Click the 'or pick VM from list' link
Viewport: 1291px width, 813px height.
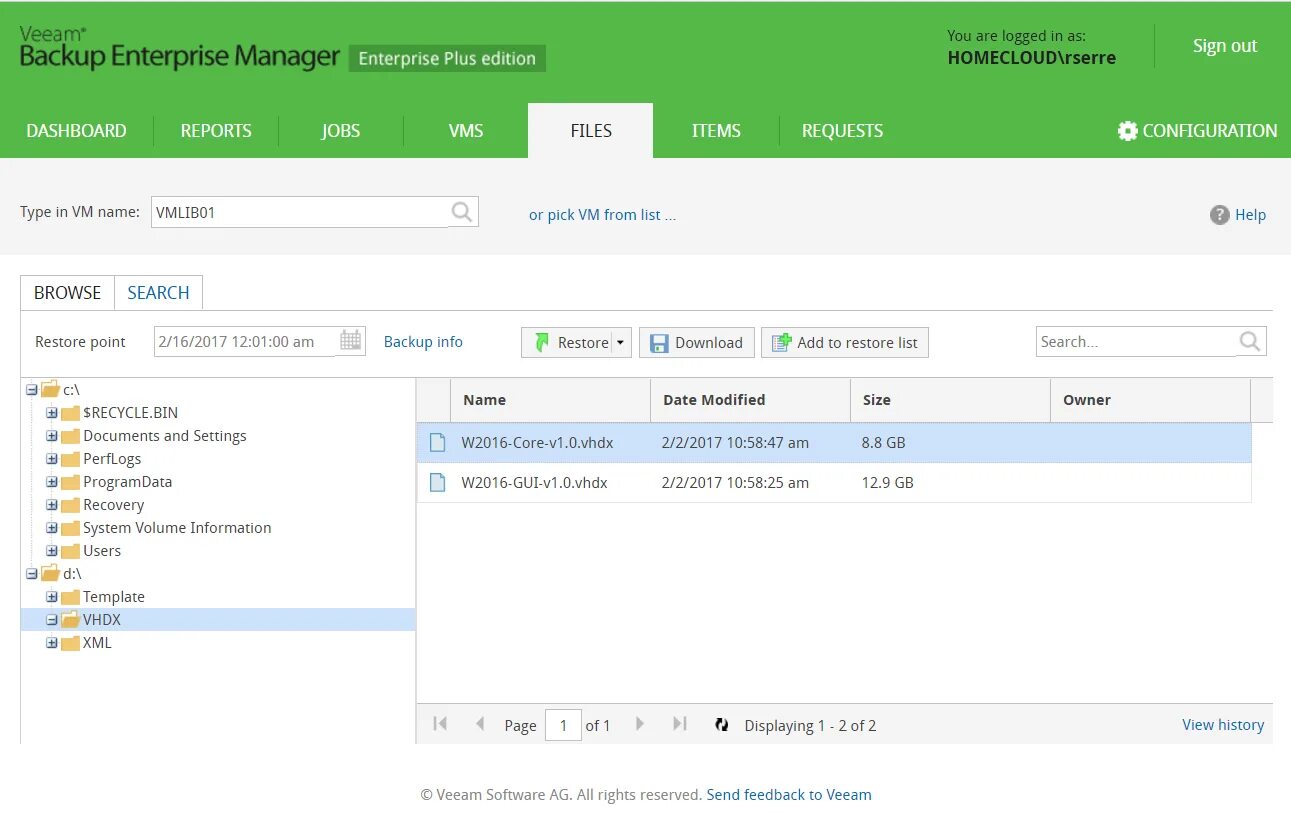tap(603, 214)
